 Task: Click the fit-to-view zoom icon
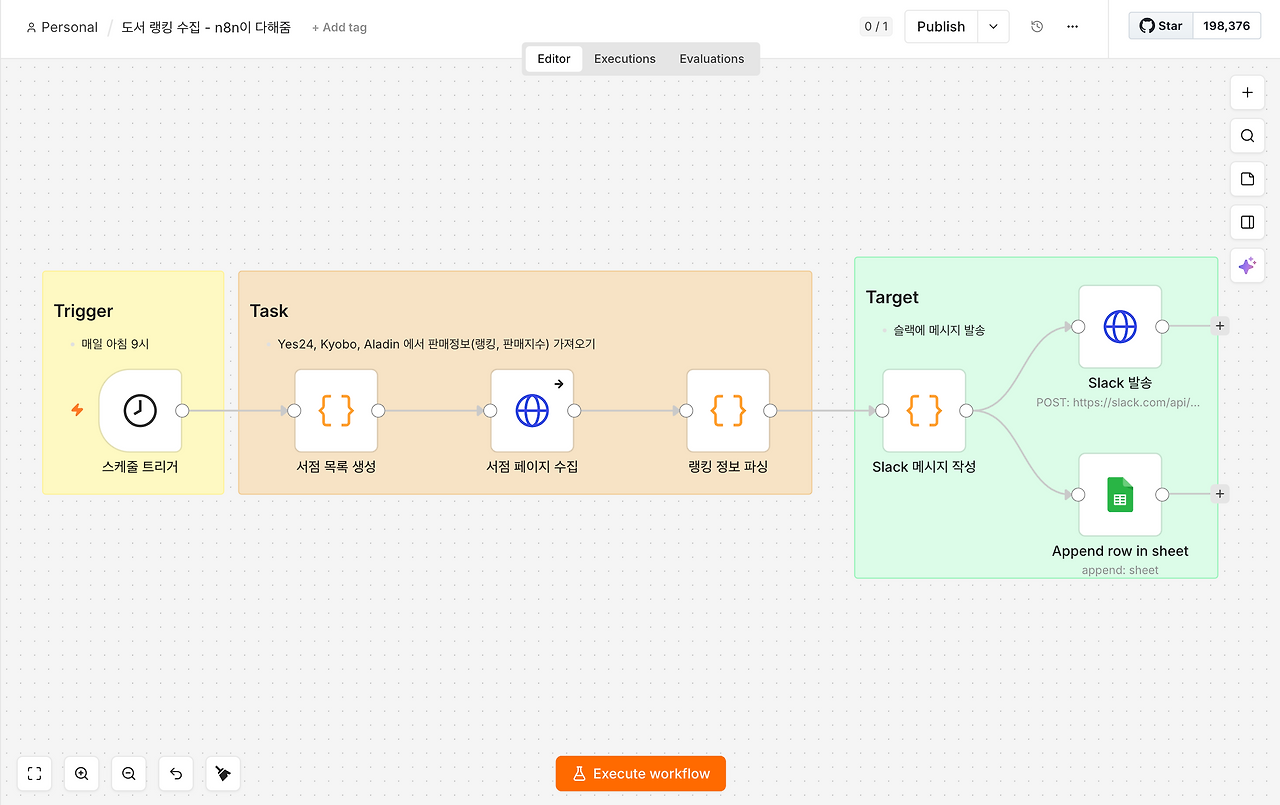(35, 773)
